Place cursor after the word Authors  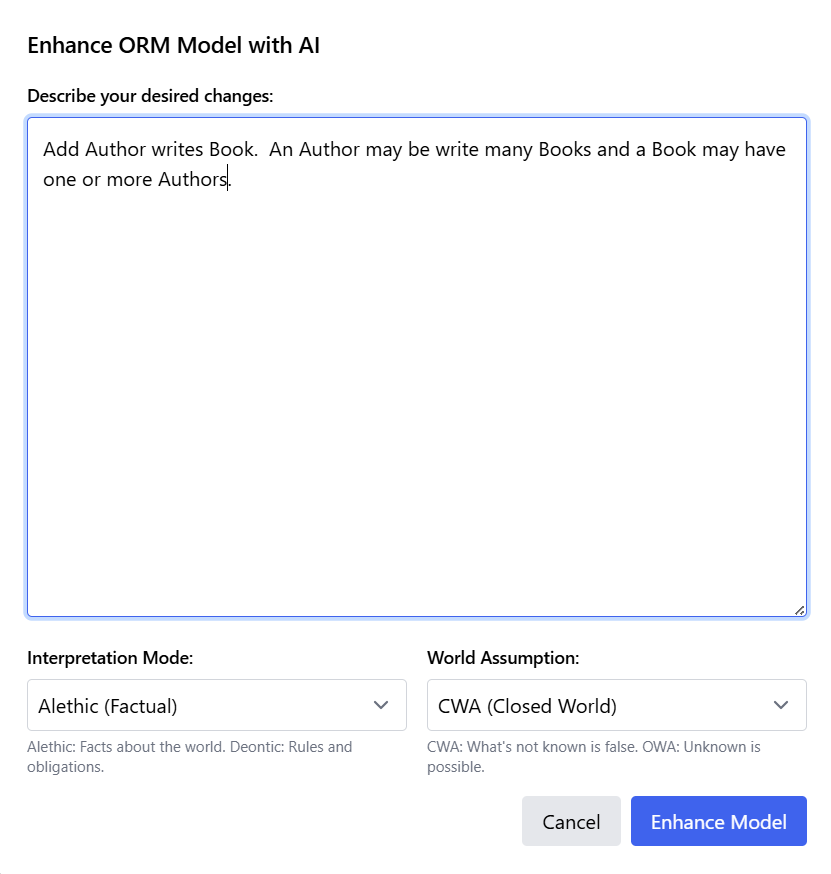[x=228, y=179]
